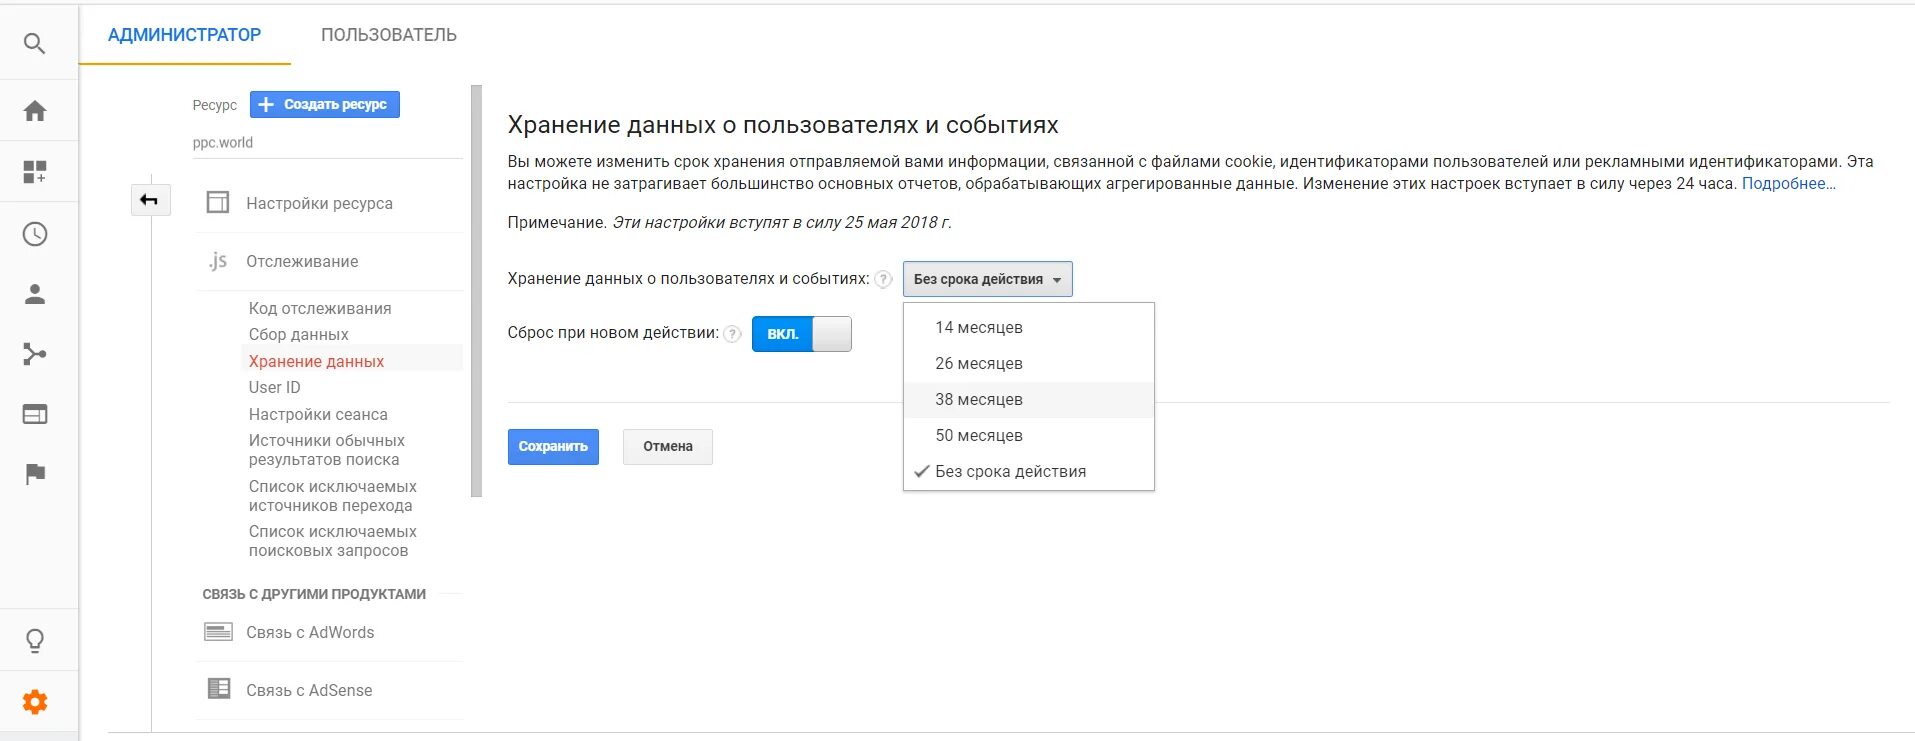Open the ppc.world property selector
The height and width of the screenshot is (741, 1915).
(x=327, y=143)
